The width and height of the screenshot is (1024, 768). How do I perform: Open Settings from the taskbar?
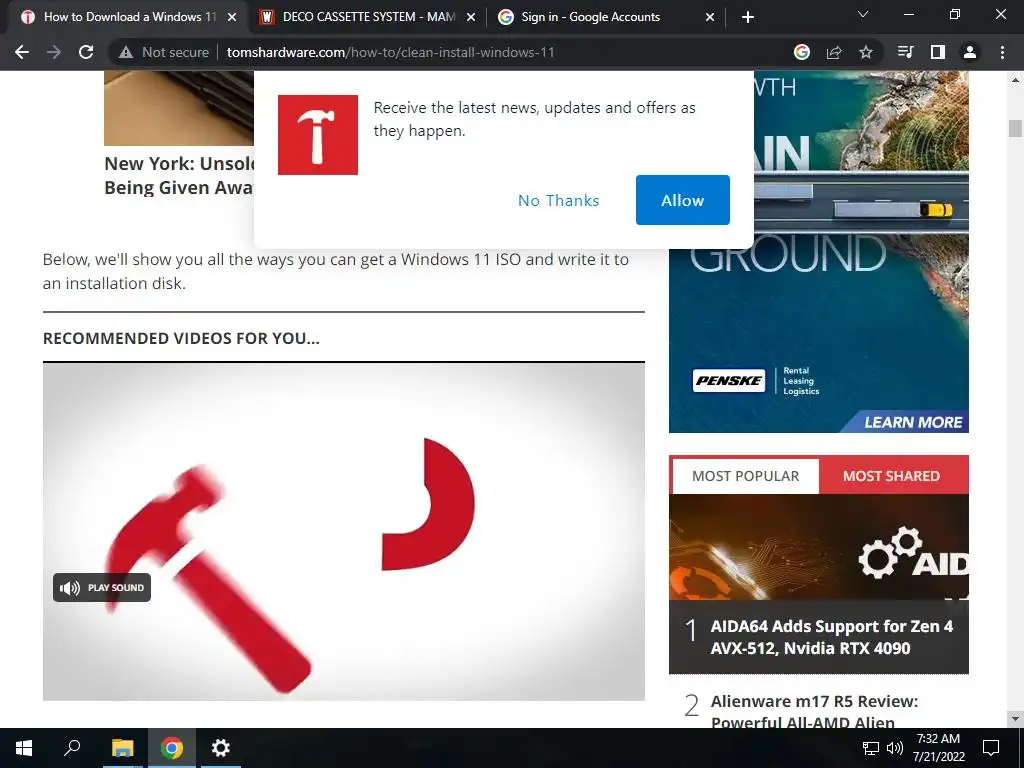coord(221,748)
